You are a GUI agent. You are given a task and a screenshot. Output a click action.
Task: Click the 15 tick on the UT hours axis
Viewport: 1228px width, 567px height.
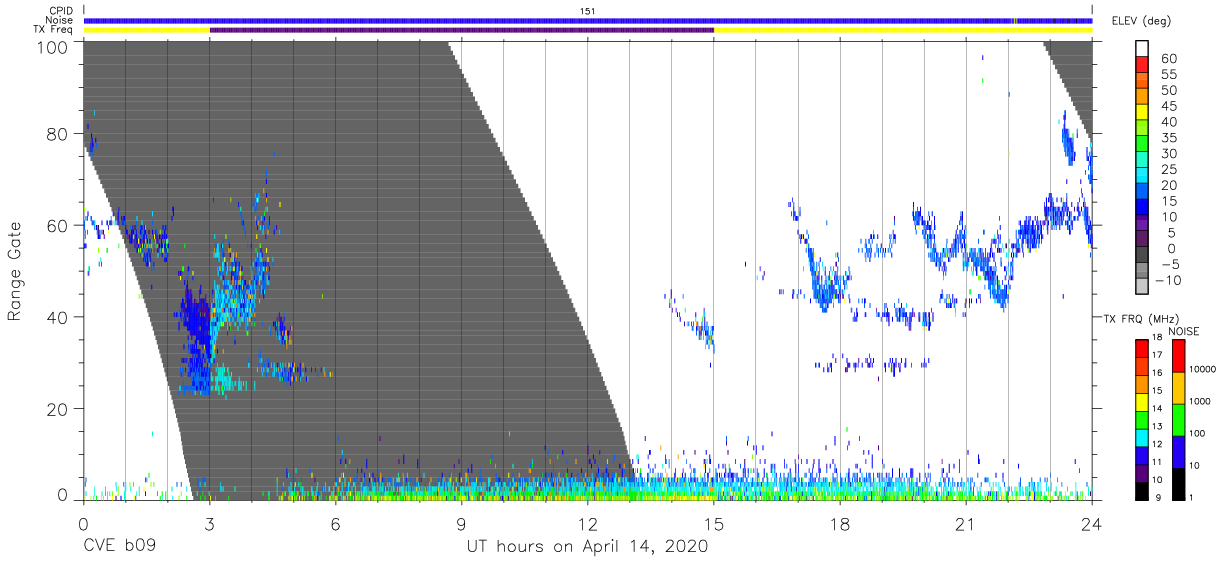pos(714,523)
